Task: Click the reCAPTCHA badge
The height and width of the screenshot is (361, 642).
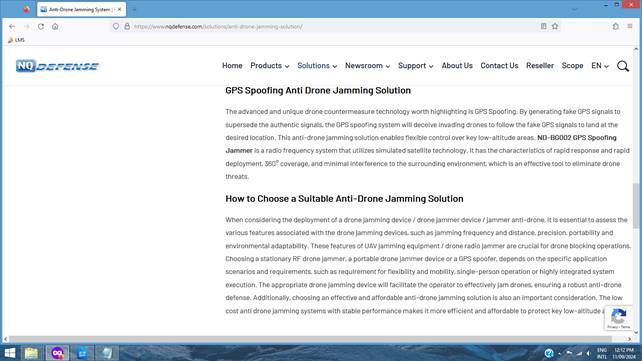Action: 618,318
